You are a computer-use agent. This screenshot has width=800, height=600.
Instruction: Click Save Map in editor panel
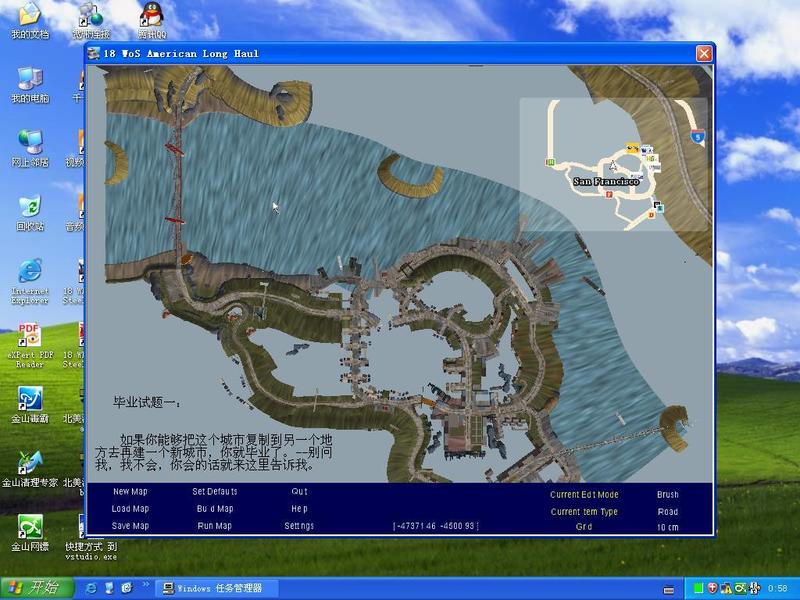pyautogui.click(x=130, y=526)
